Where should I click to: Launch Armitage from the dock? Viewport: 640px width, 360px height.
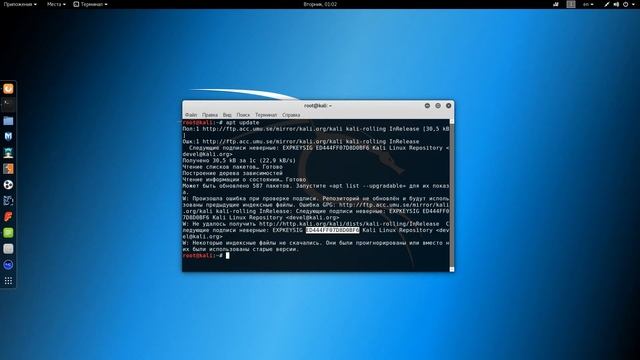point(8,153)
